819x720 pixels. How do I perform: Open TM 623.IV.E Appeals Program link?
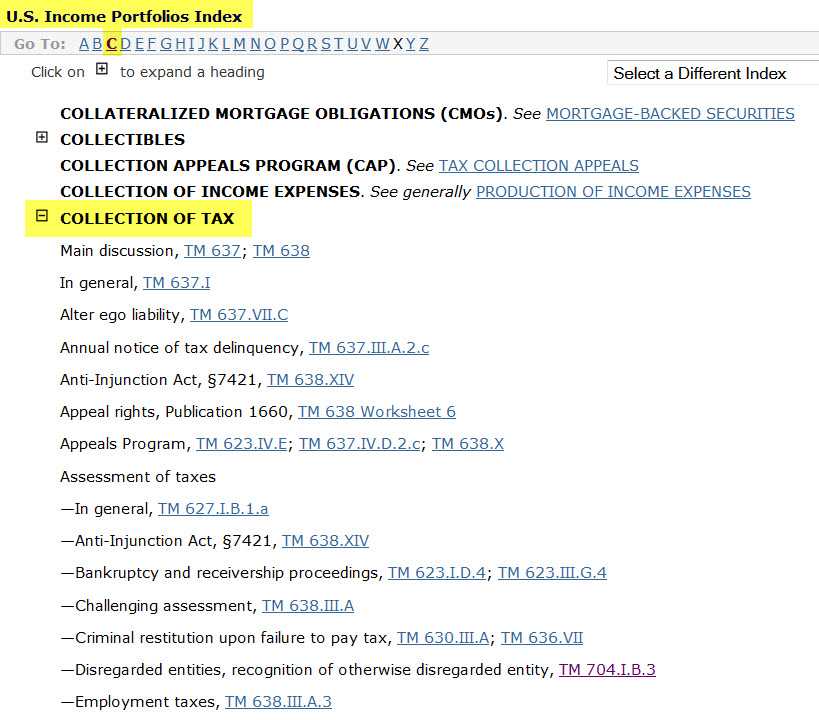(241, 444)
